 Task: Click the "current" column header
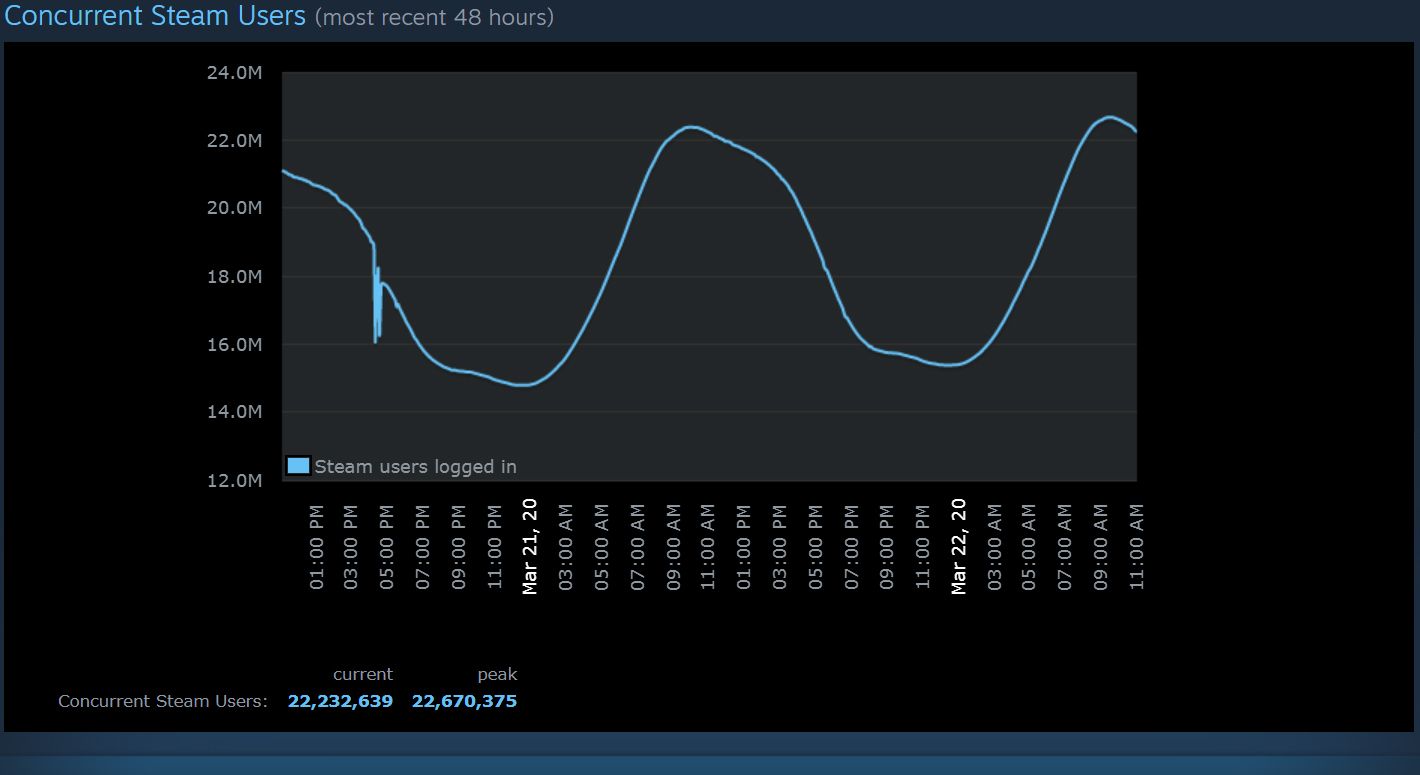[x=363, y=674]
